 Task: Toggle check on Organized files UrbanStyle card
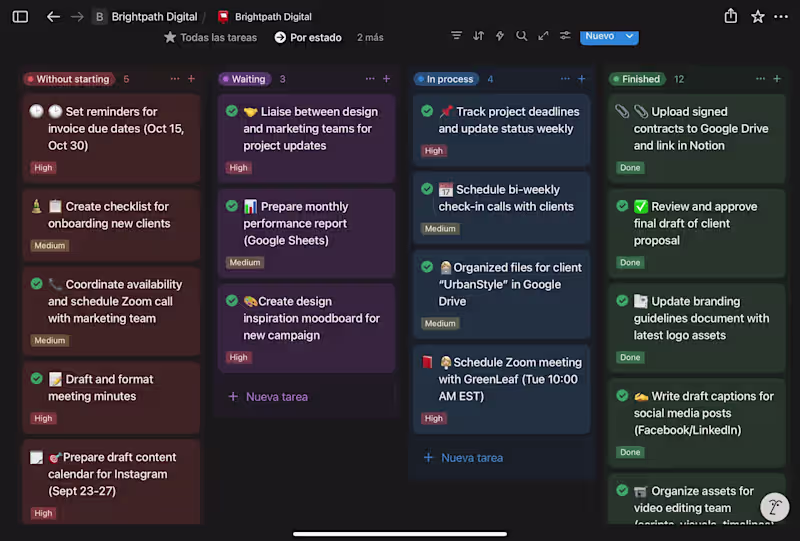coord(427,267)
